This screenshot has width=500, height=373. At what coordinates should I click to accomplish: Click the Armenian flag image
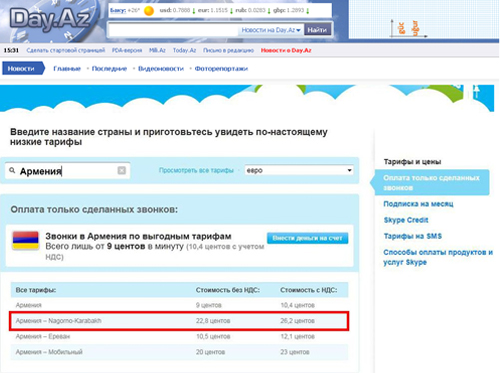tap(26, 241)
